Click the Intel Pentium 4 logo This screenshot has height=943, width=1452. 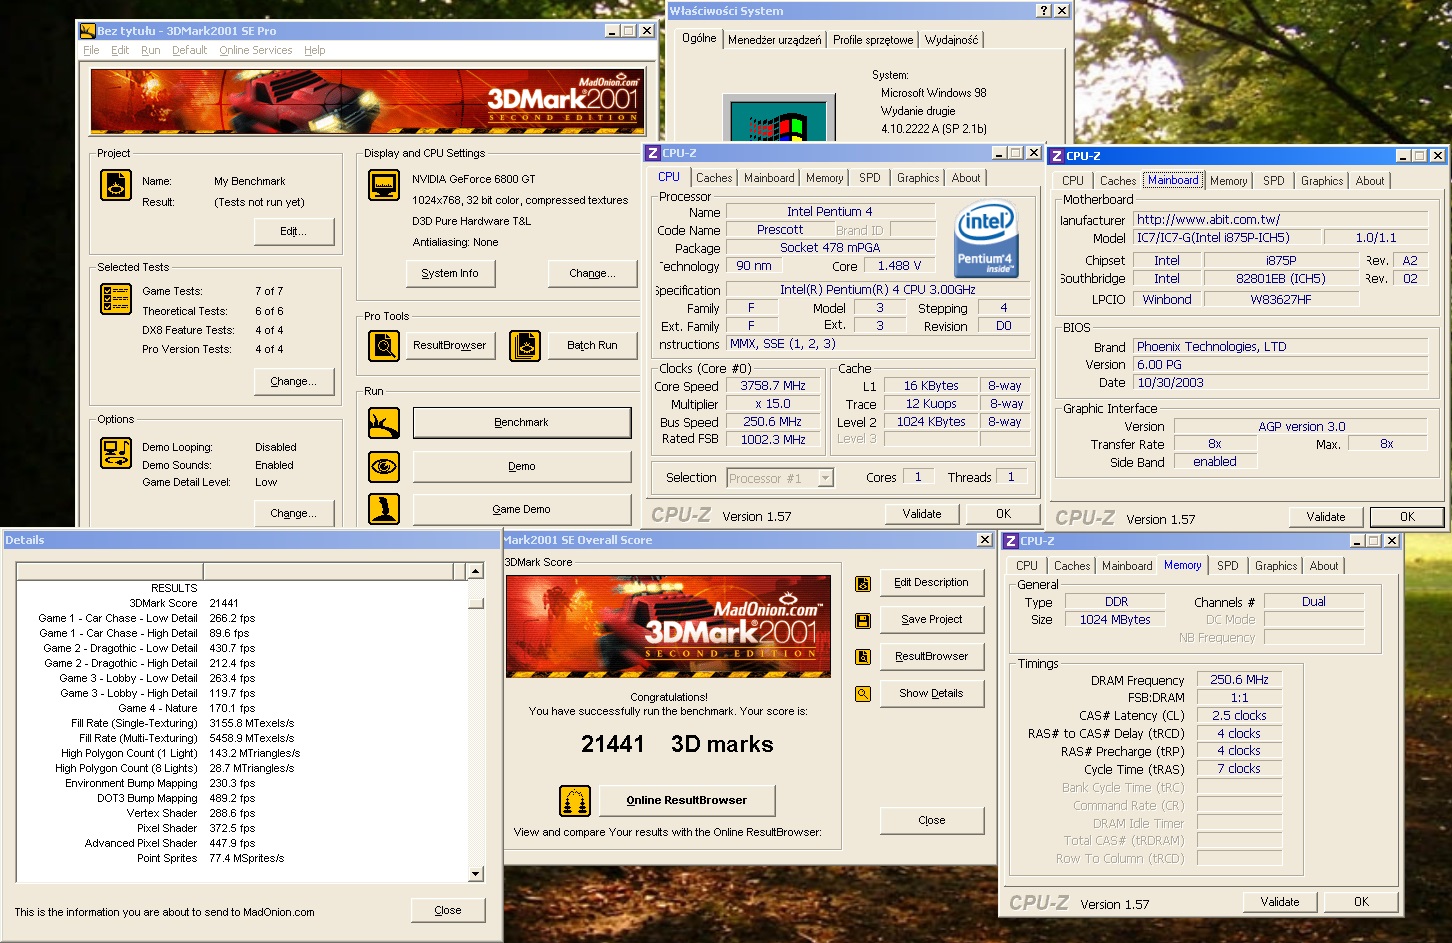click(986, 239)
